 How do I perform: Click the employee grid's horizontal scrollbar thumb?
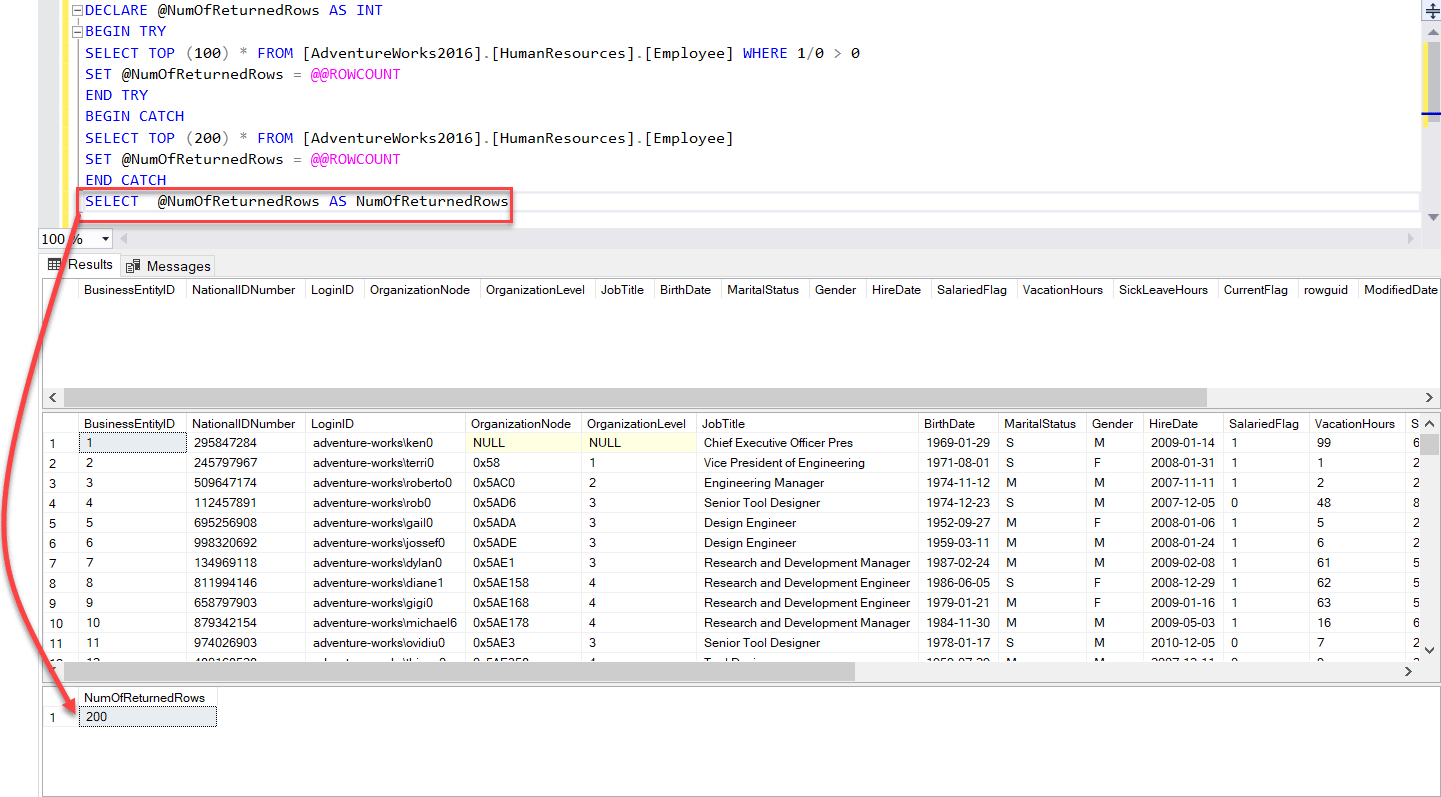tap(457, 672)
